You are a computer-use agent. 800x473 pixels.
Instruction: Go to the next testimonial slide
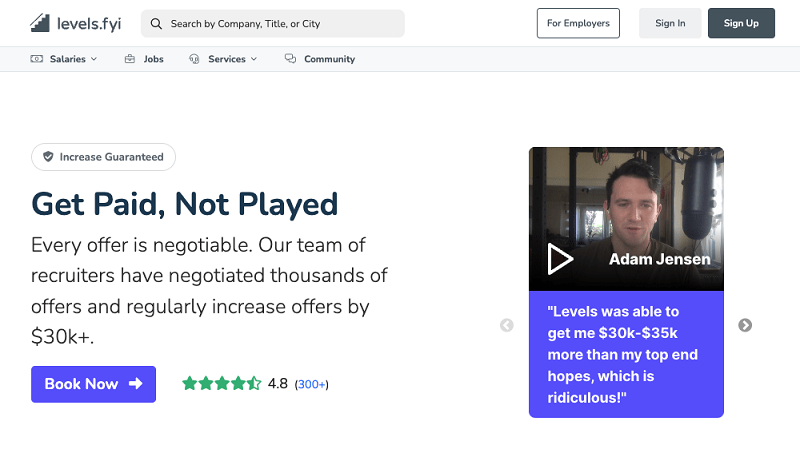pos(745,325)
